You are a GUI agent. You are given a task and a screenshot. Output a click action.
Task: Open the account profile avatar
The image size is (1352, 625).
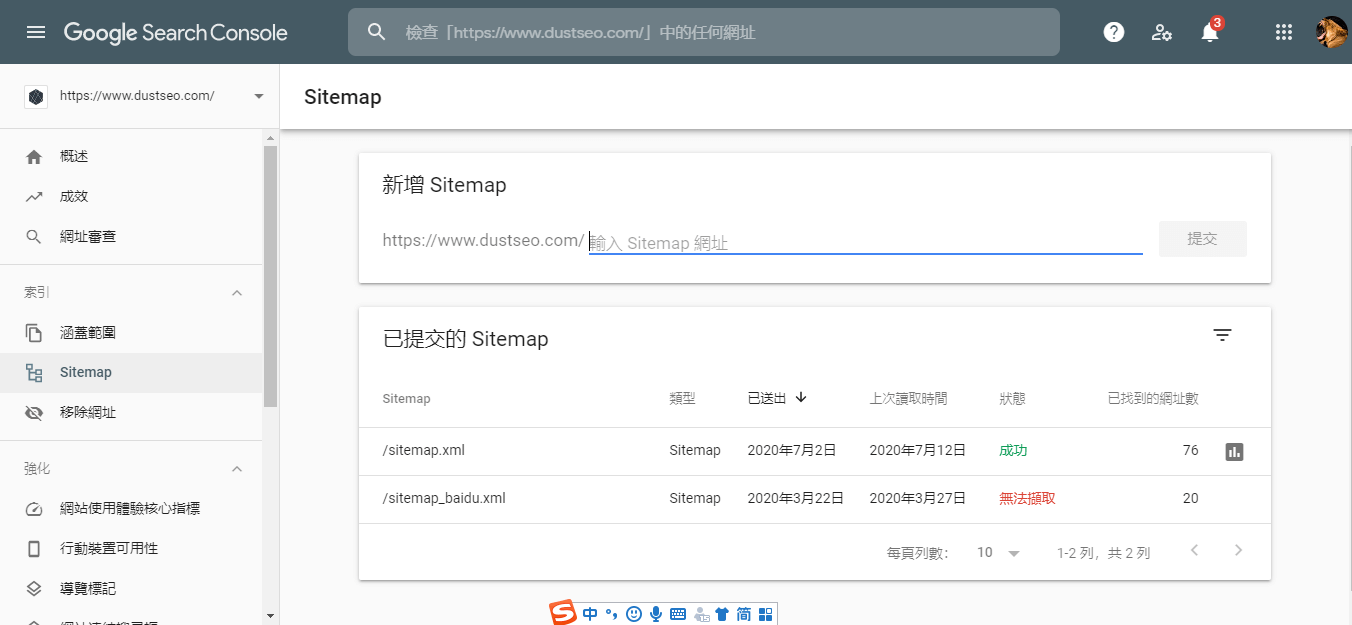[x=1331, y=32]
